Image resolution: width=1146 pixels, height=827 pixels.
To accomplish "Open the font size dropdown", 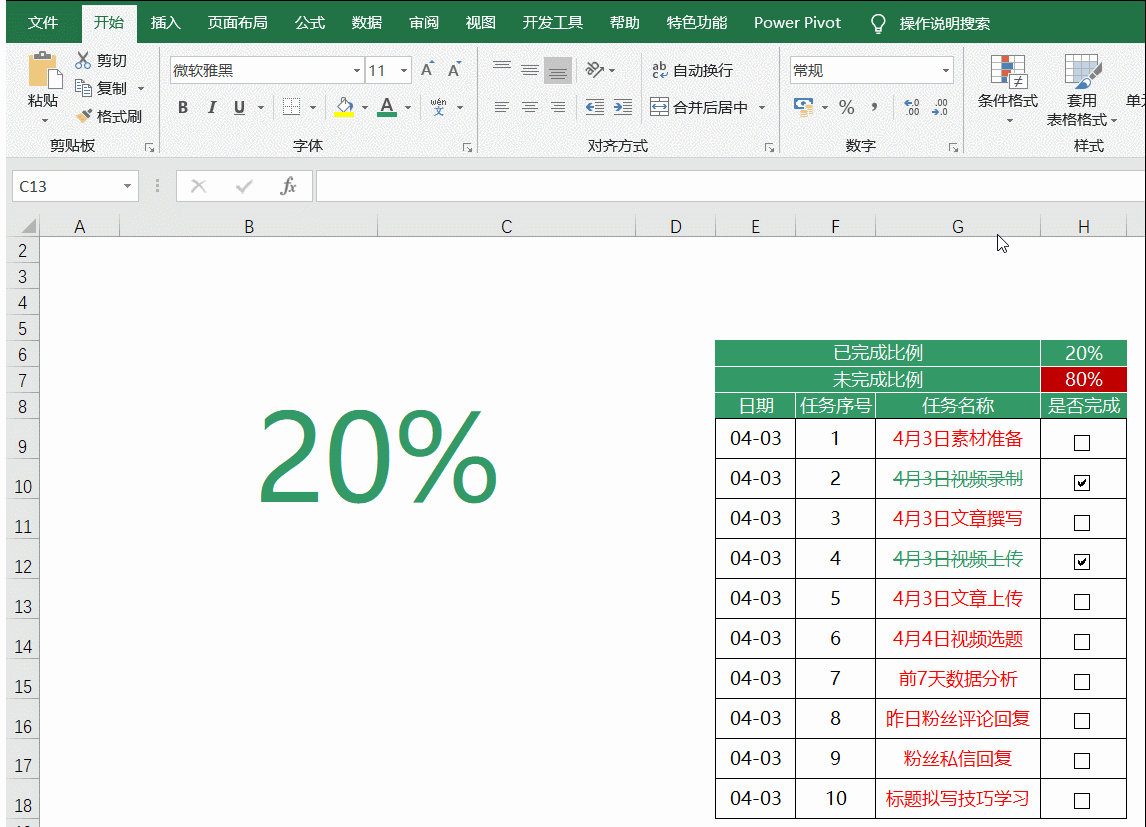I will point(403,70).
